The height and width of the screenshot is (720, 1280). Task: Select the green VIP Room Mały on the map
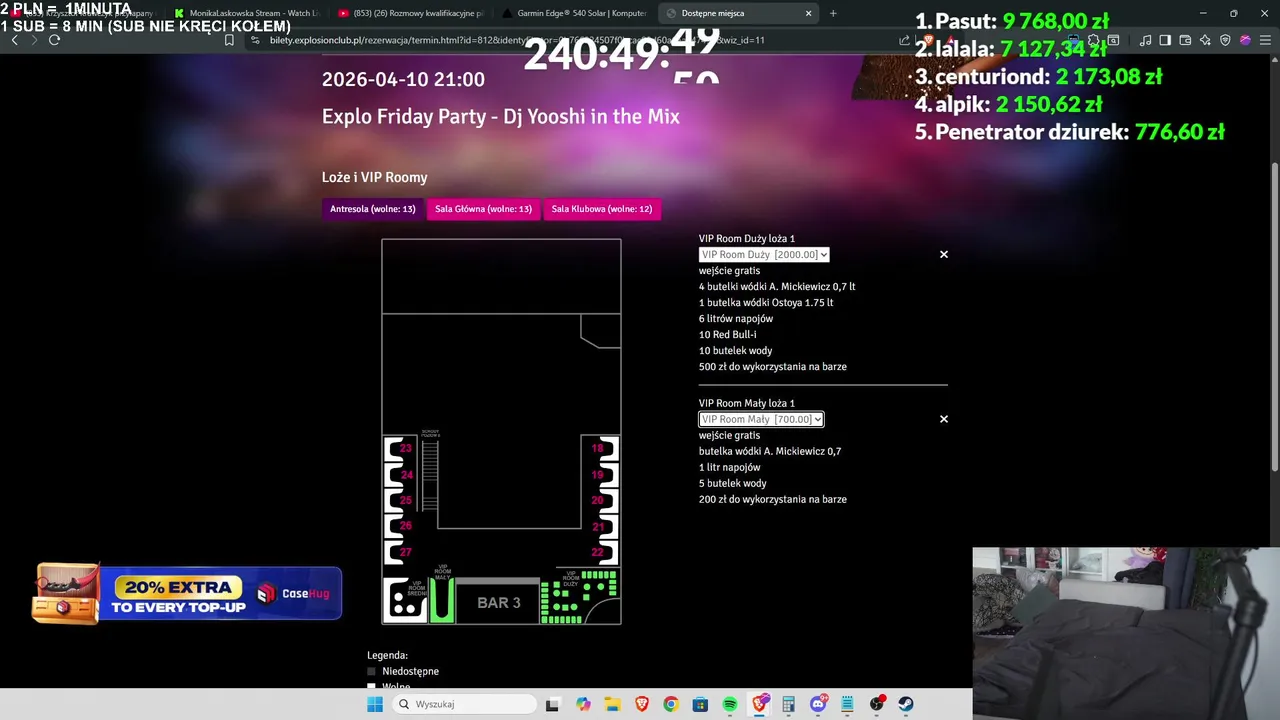(442, 600)
